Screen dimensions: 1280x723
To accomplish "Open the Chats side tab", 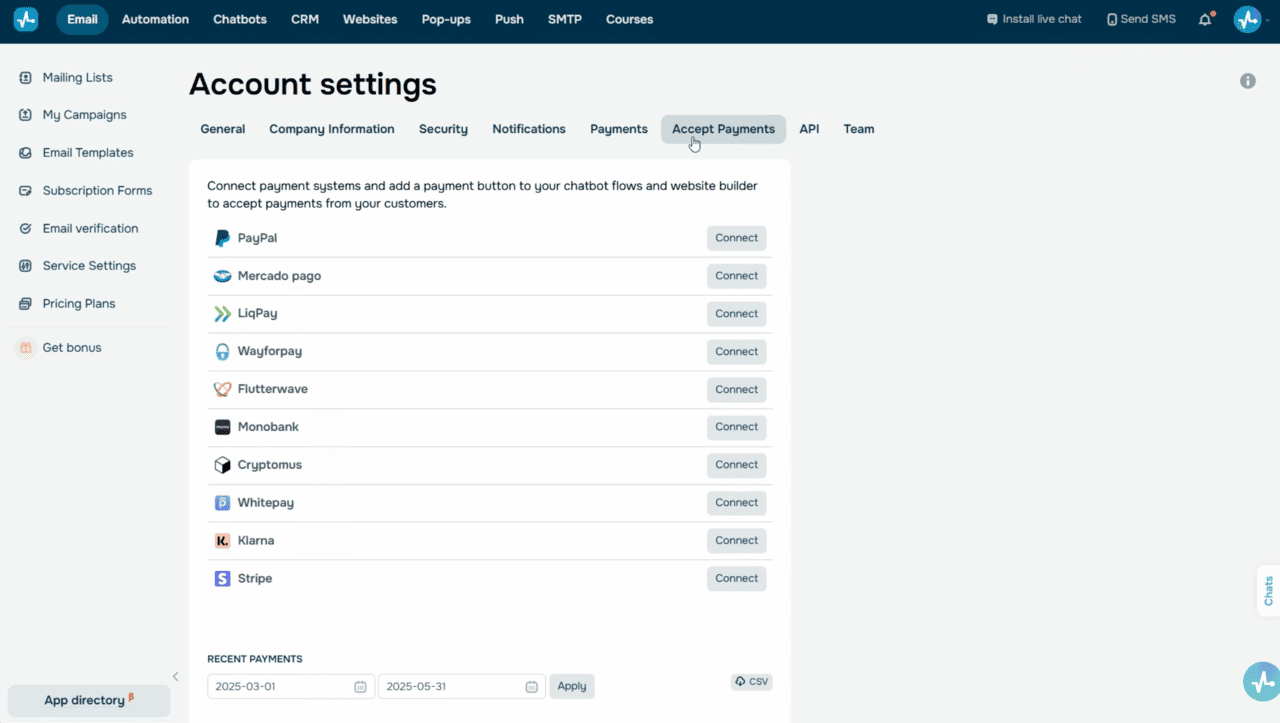I will (1268, 591).
